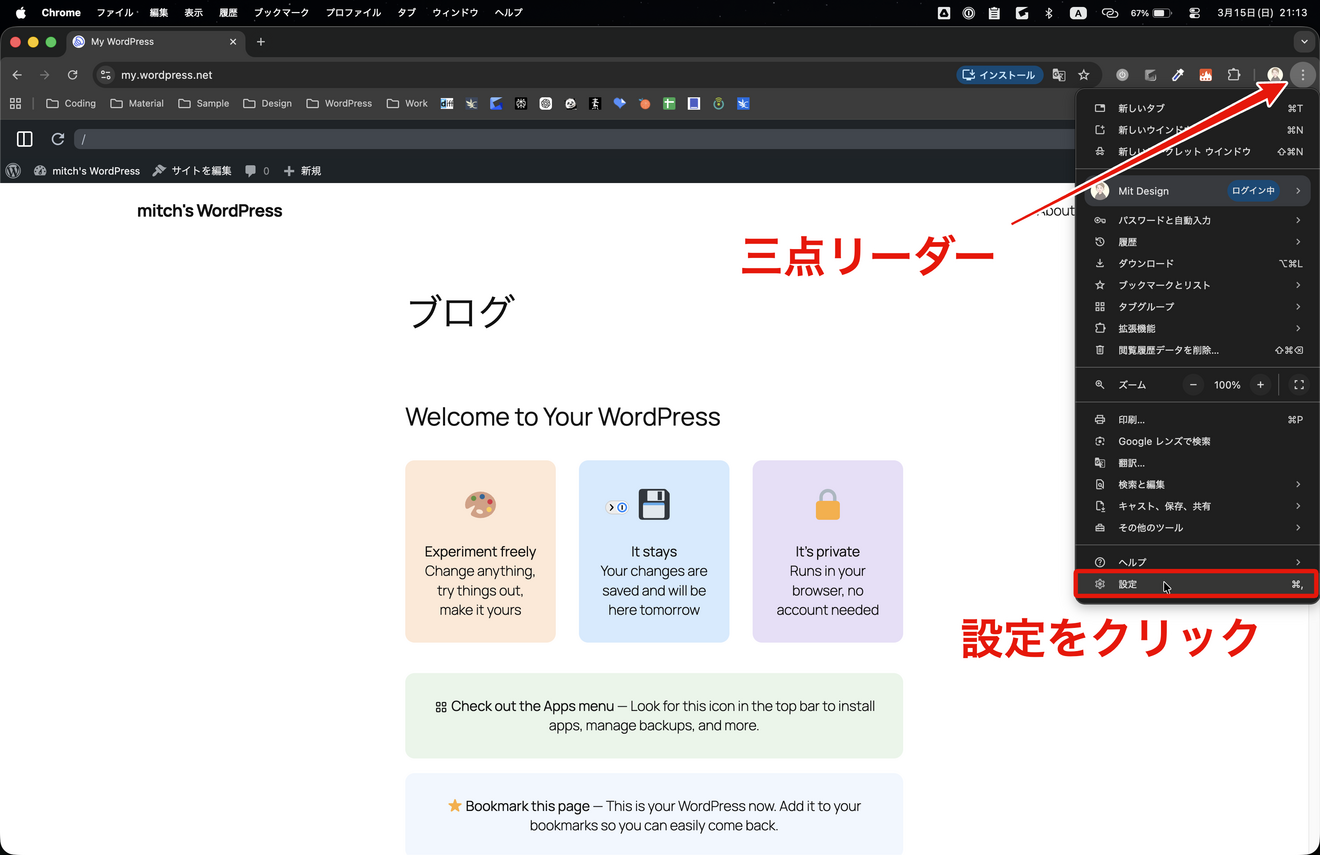Open ヘルプ help submenu
This screenshot has height=855, width=1320.
pos(1197,562)
